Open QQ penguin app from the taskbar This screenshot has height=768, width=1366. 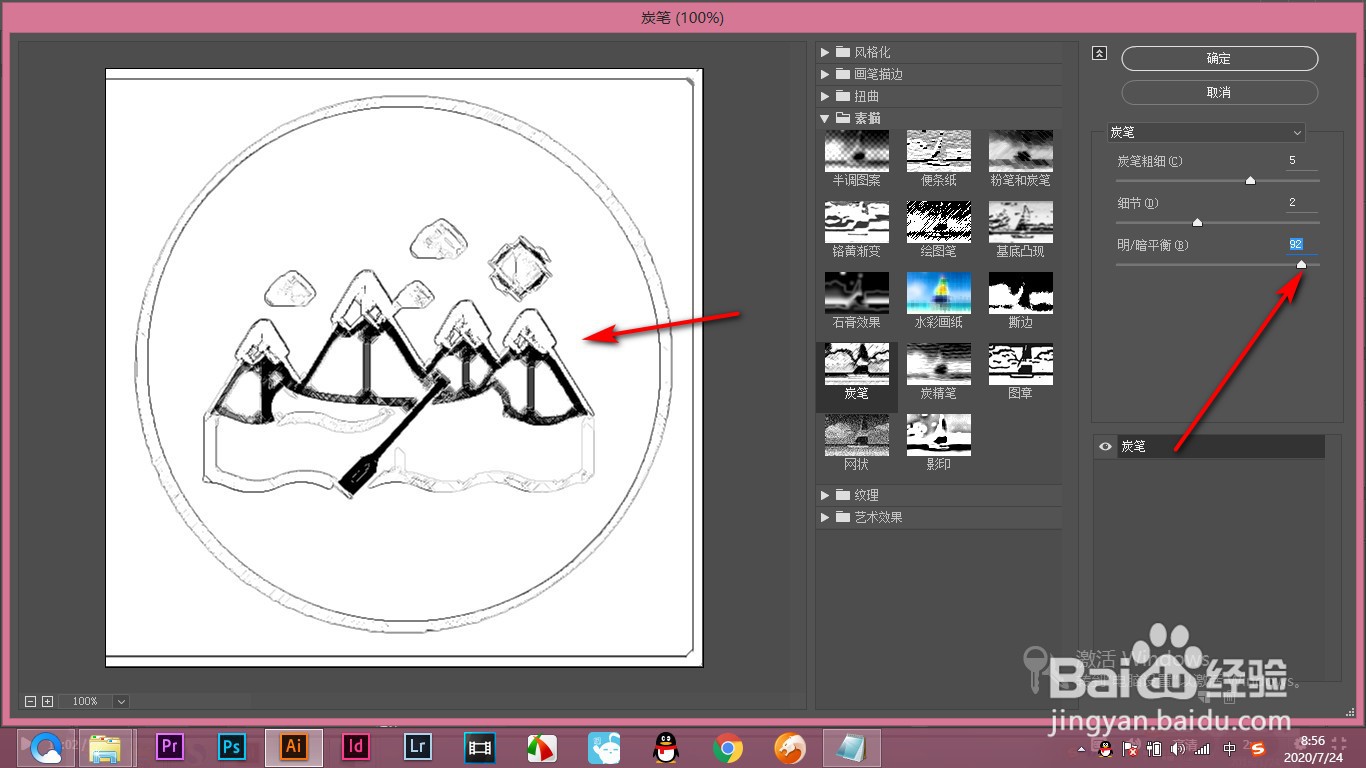click(666, 747)
